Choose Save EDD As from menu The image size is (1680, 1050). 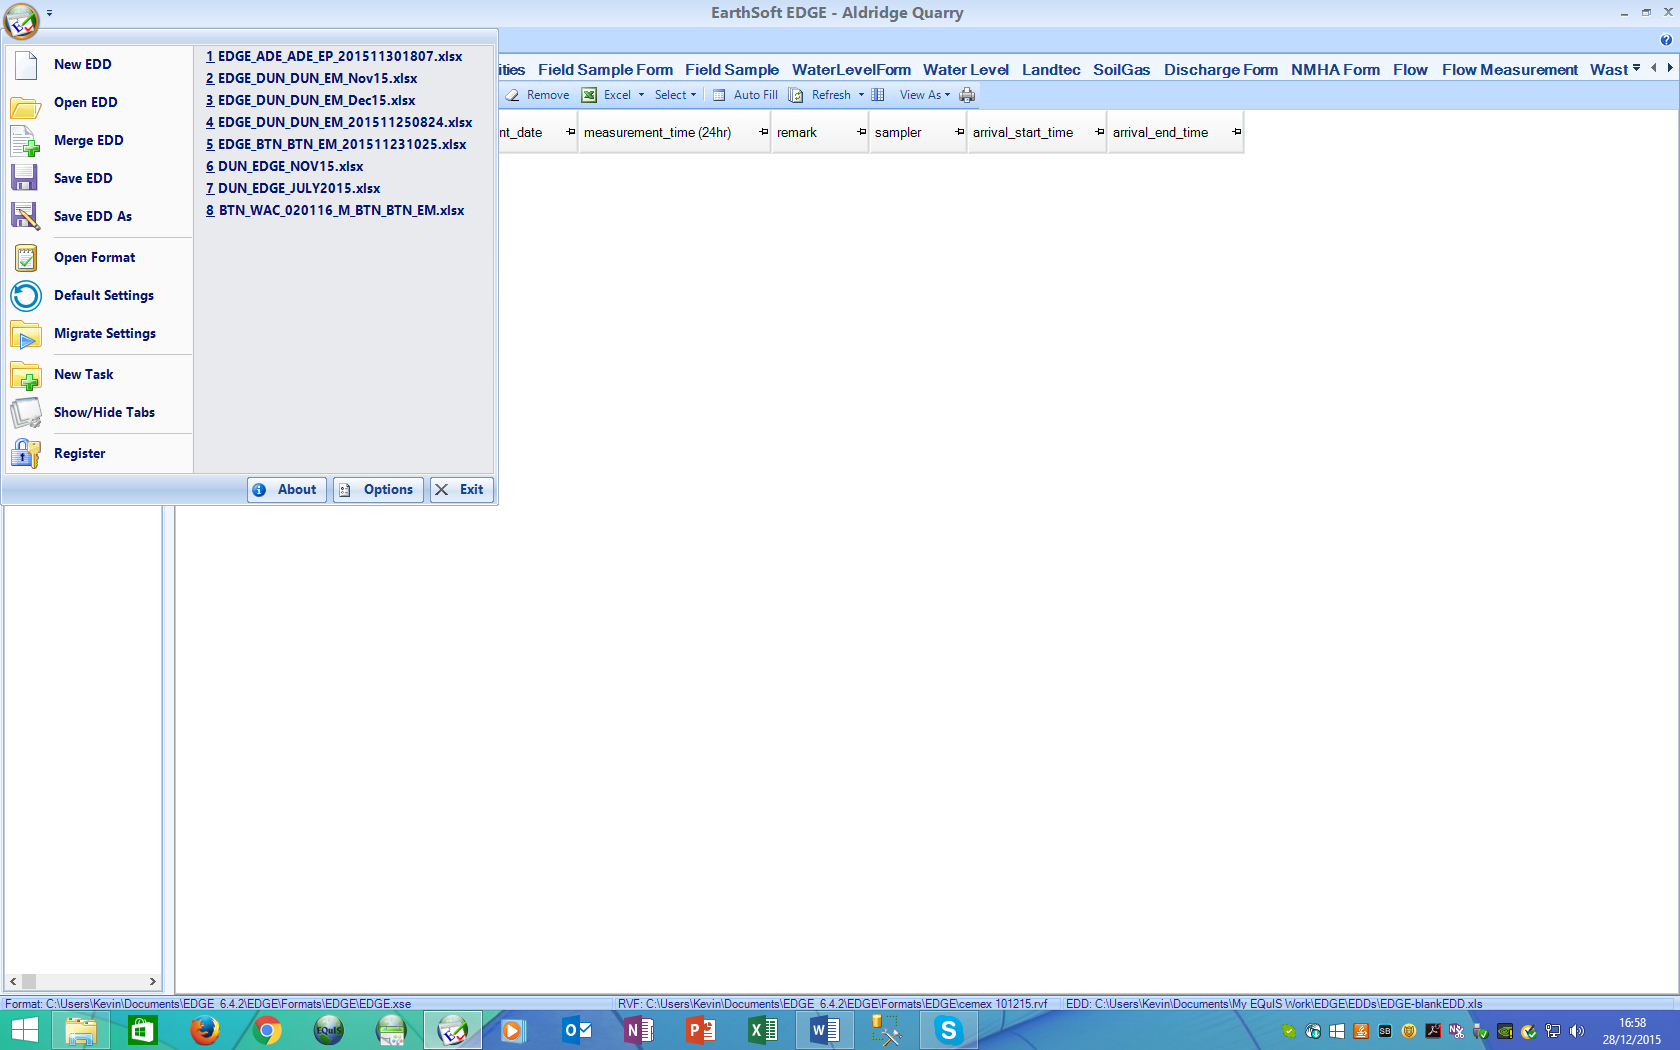(x=98, y=216)
